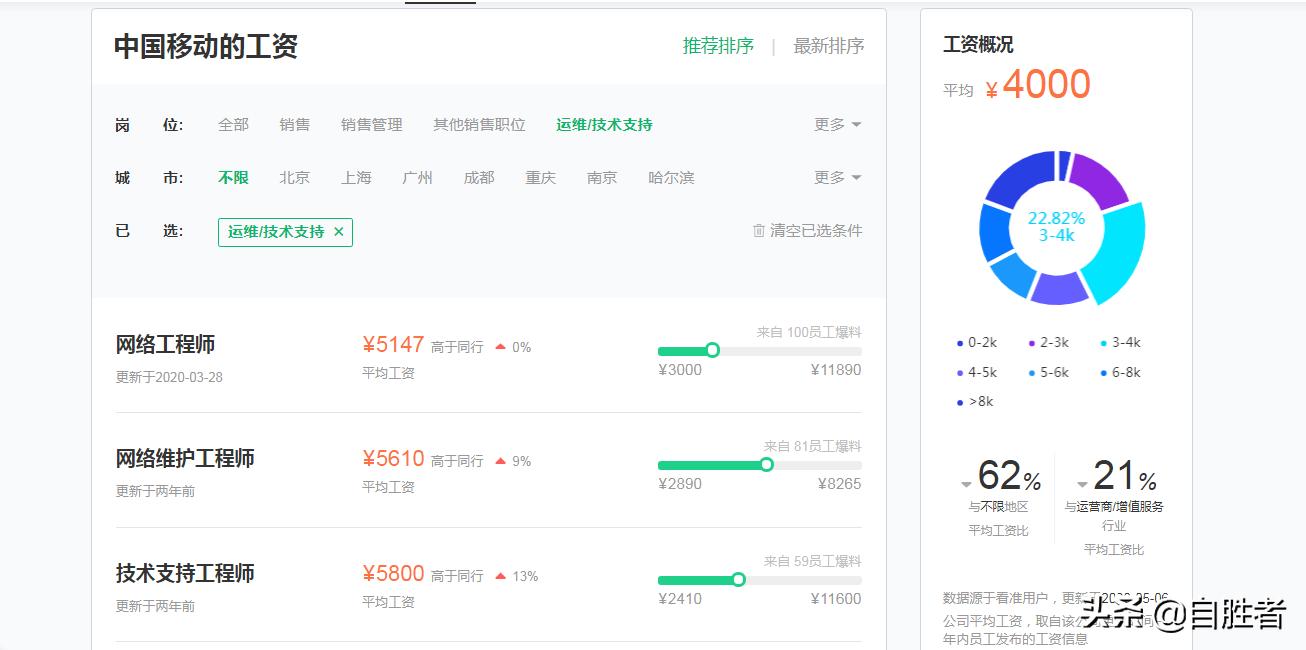Click the 5-6k legend item
Screen dimensions: 1306x650
[x=1049, y=373]
